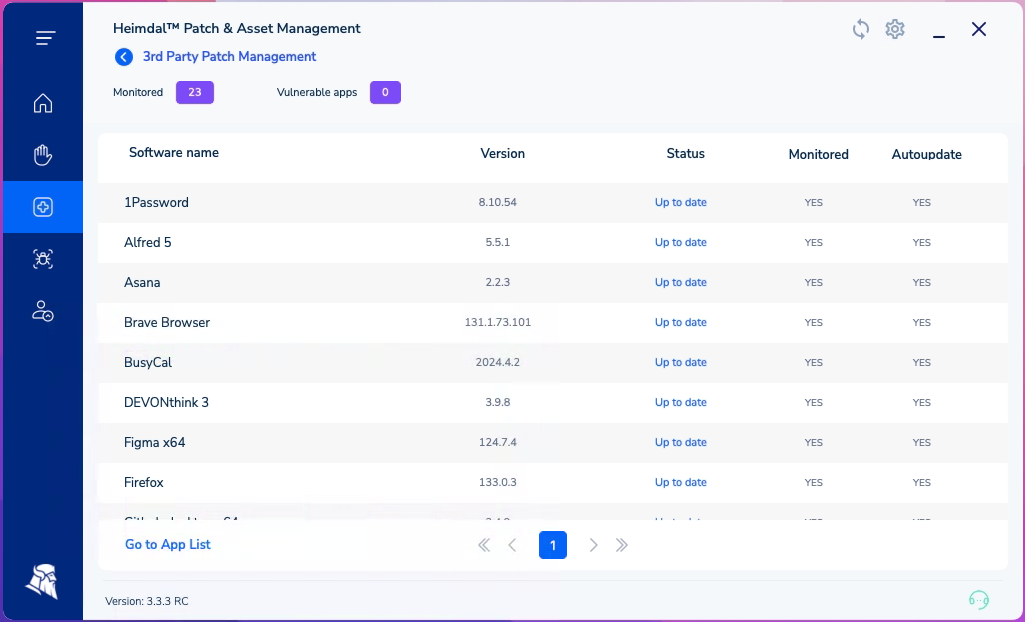Close the Heimdal window

tap(979, 29)
